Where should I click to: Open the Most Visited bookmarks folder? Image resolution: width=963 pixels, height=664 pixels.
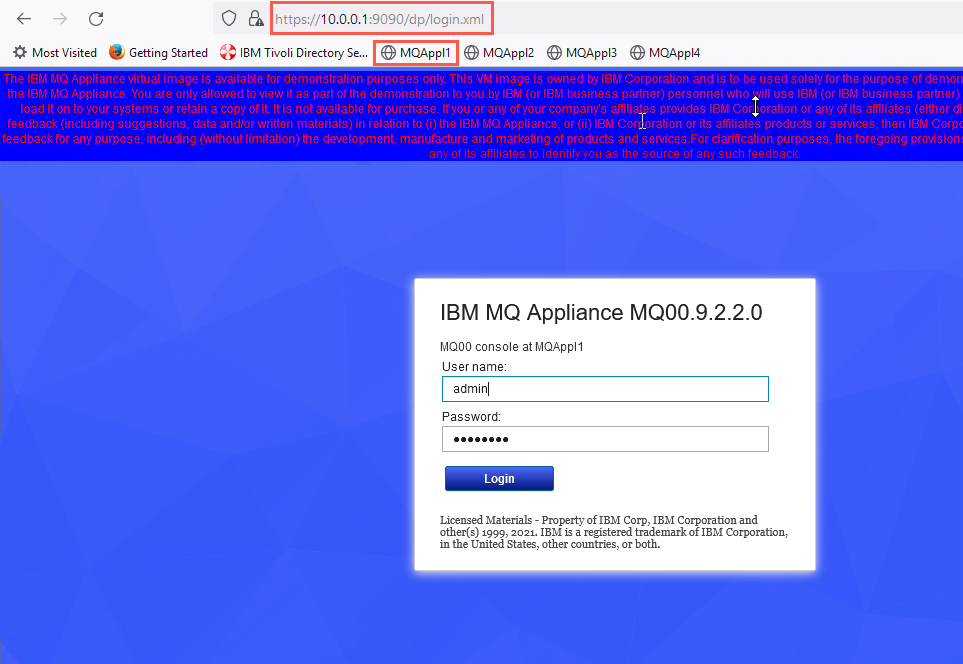coord(55,53)
